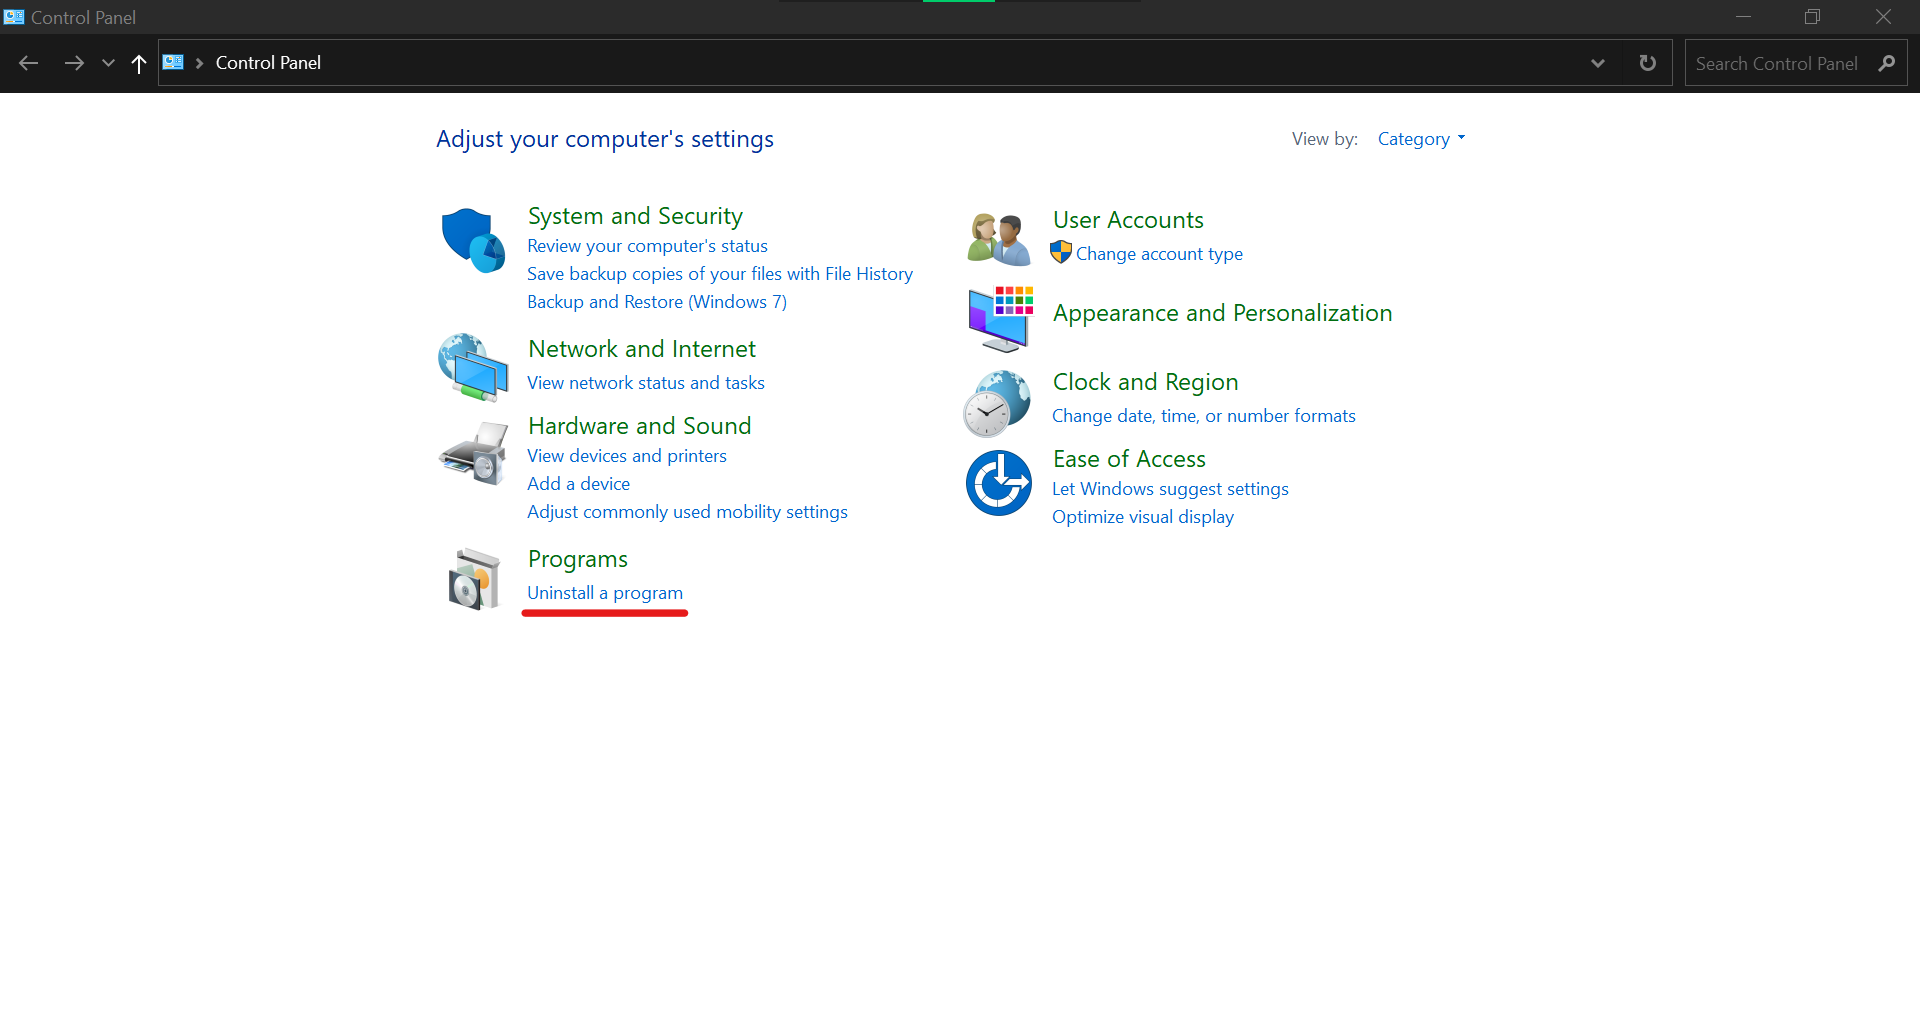Open the Programs disc box icon

click(x=473, y=579)
